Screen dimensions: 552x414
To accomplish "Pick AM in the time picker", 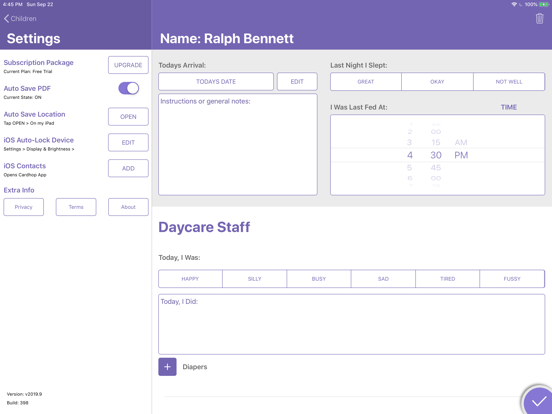I will coord(461,143).
